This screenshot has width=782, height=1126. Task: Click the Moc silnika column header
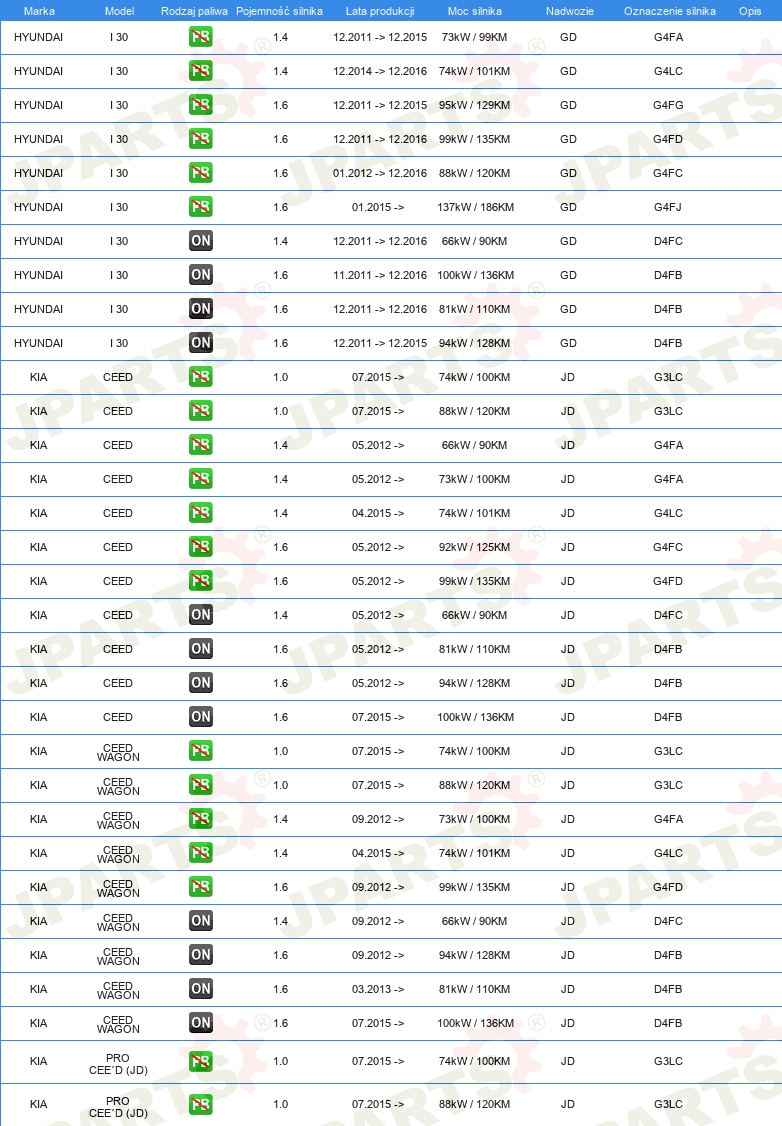pyautogui.click(x=475, y=11)
